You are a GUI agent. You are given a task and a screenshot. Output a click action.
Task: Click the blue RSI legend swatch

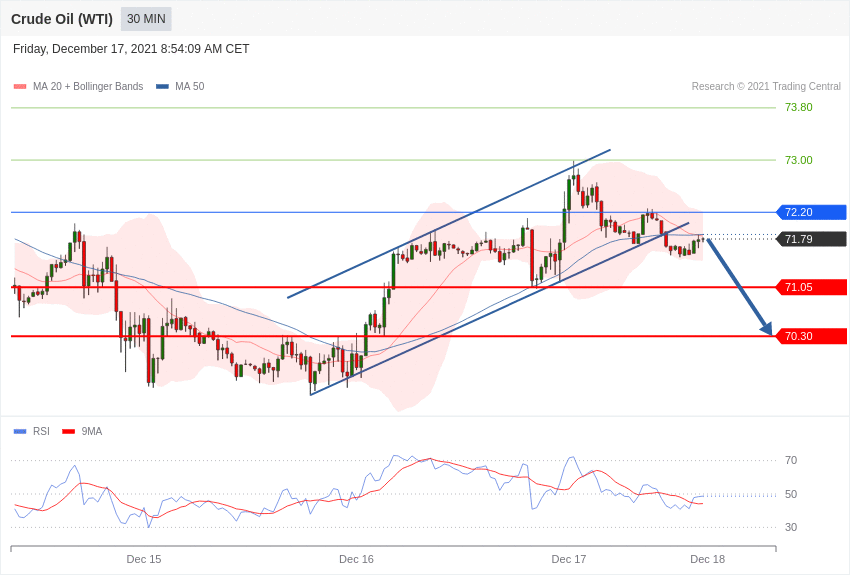pos(20,431)
